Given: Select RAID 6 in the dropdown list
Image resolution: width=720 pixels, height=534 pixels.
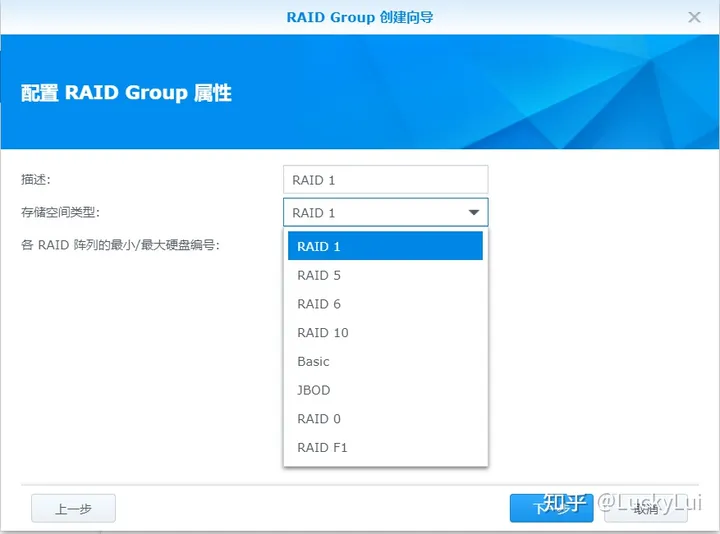Looking at the screenshot, I should tap(385, 304).
